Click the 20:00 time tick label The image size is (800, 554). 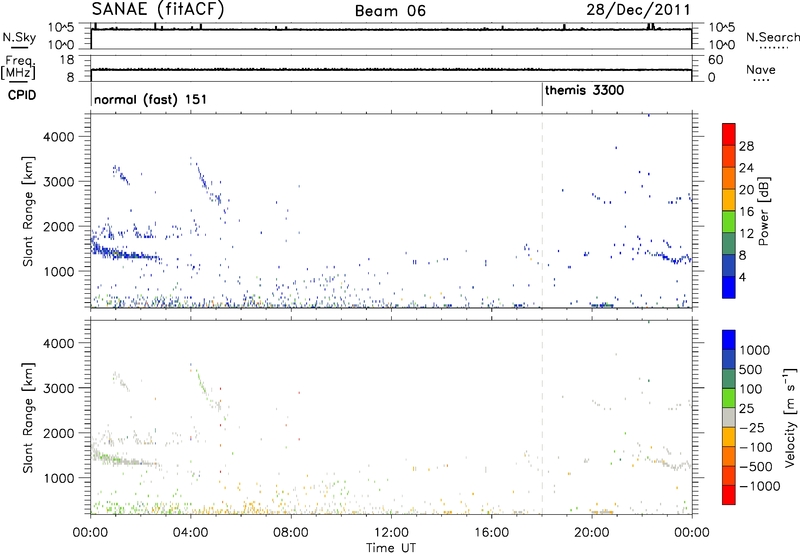tap(591, 533)
